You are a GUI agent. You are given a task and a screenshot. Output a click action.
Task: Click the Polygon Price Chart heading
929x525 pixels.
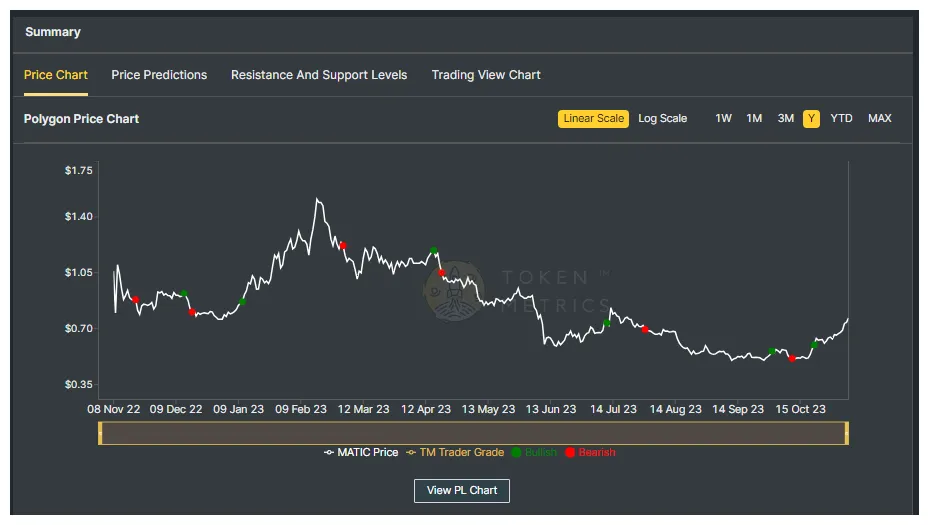pos(81,119)
